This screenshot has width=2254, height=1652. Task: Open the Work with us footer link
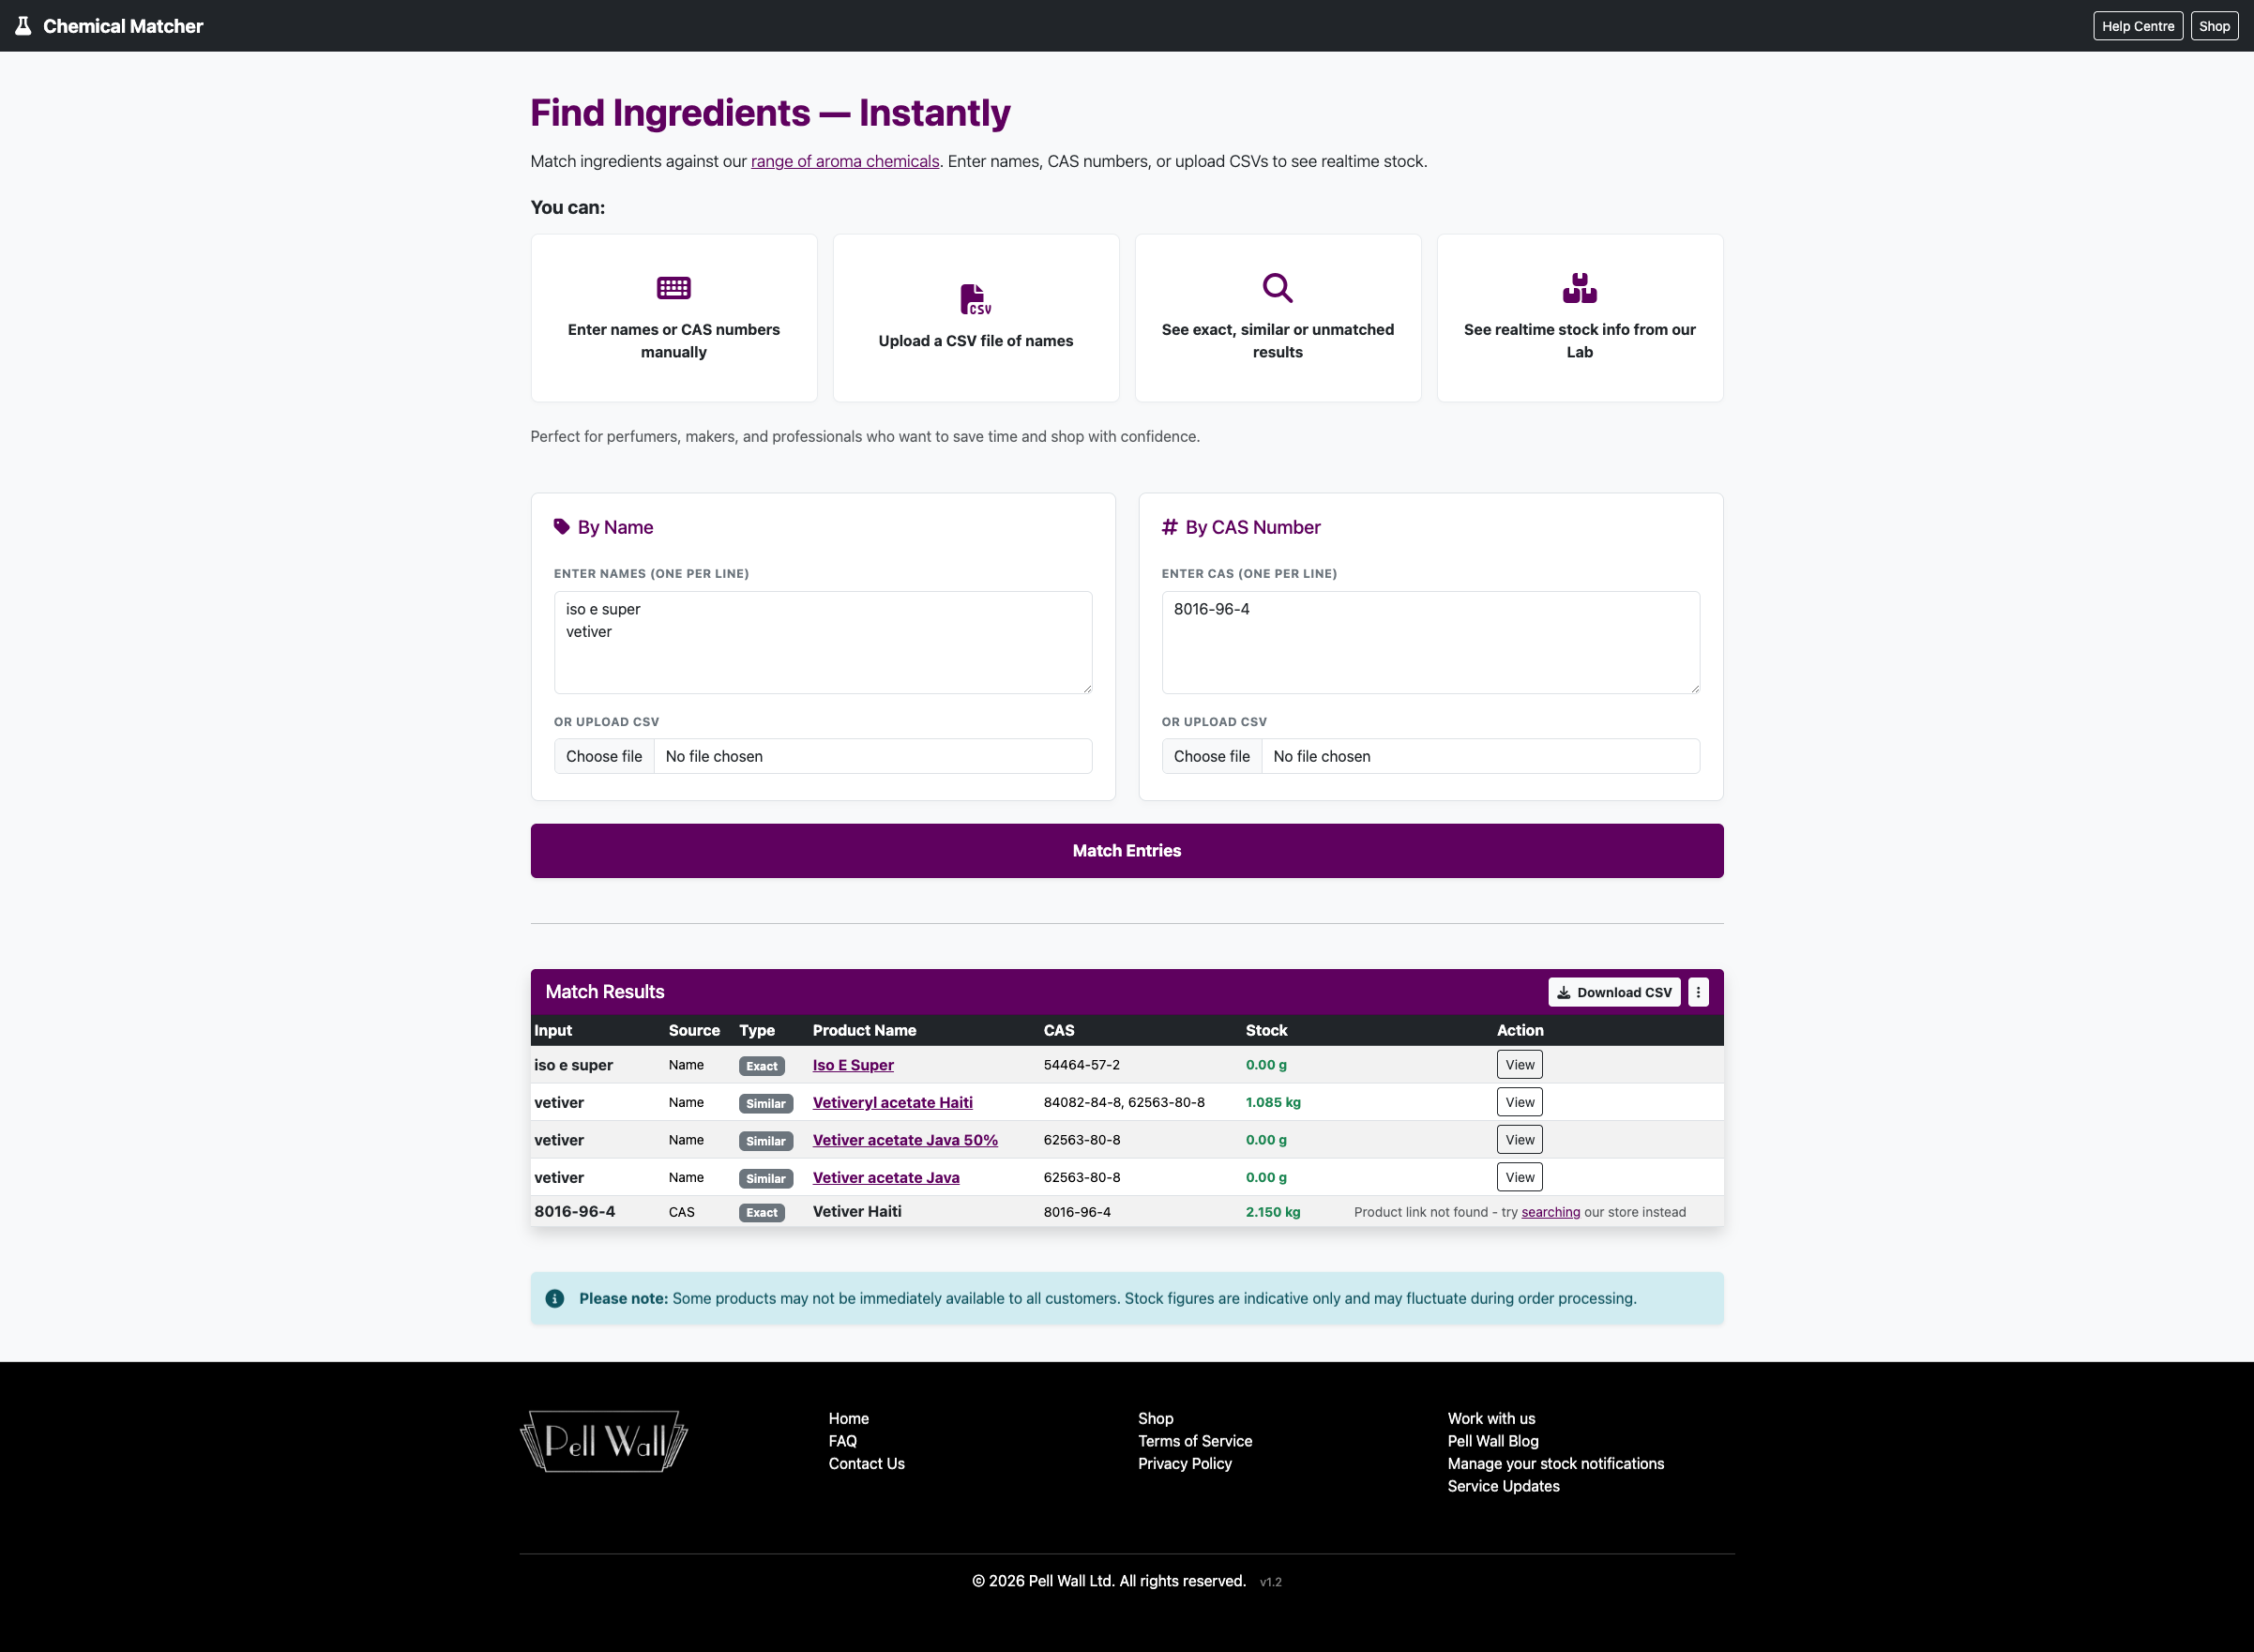click(1491, 1419)
